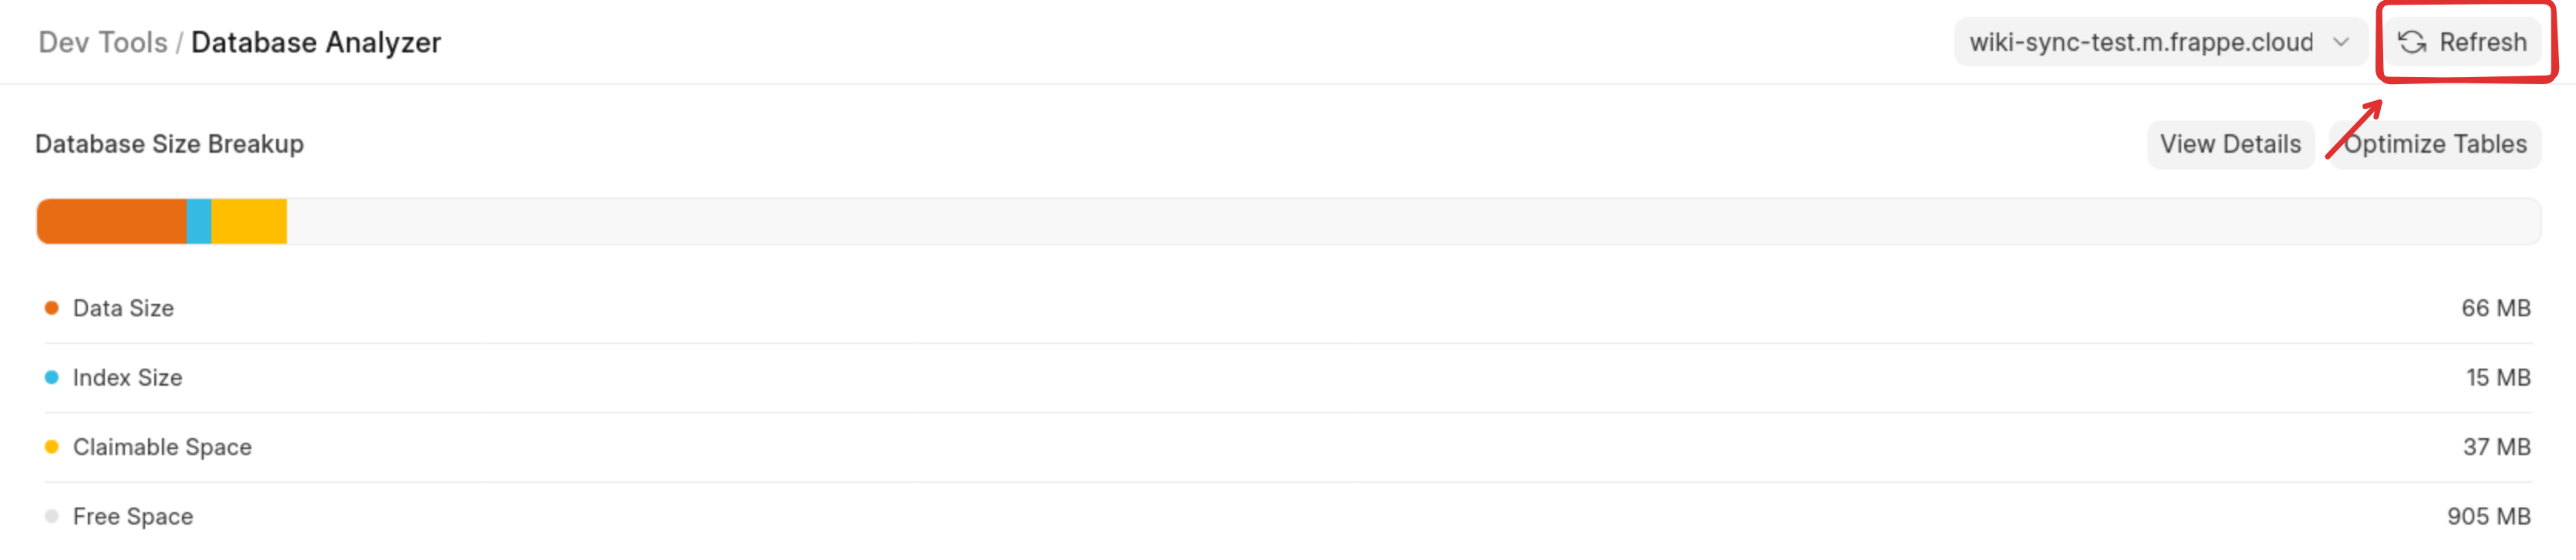Open View Details for database size
Image resolution: width=2576 pixels, height=560 pixels.
pyautogui.click(x=2229, y=144)
